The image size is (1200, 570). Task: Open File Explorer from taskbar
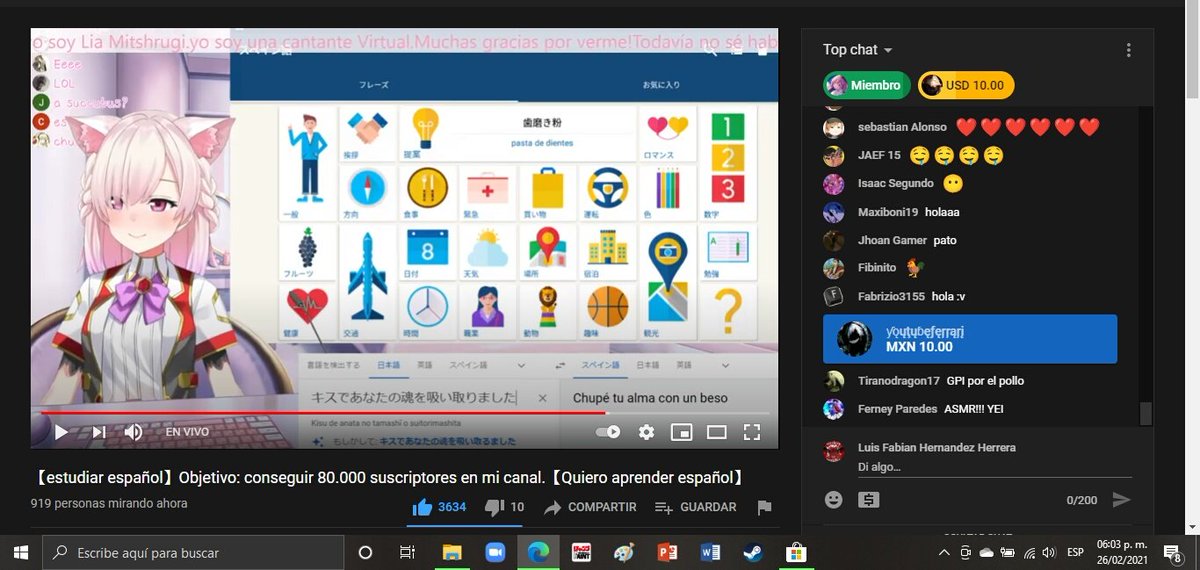[453, 552]
